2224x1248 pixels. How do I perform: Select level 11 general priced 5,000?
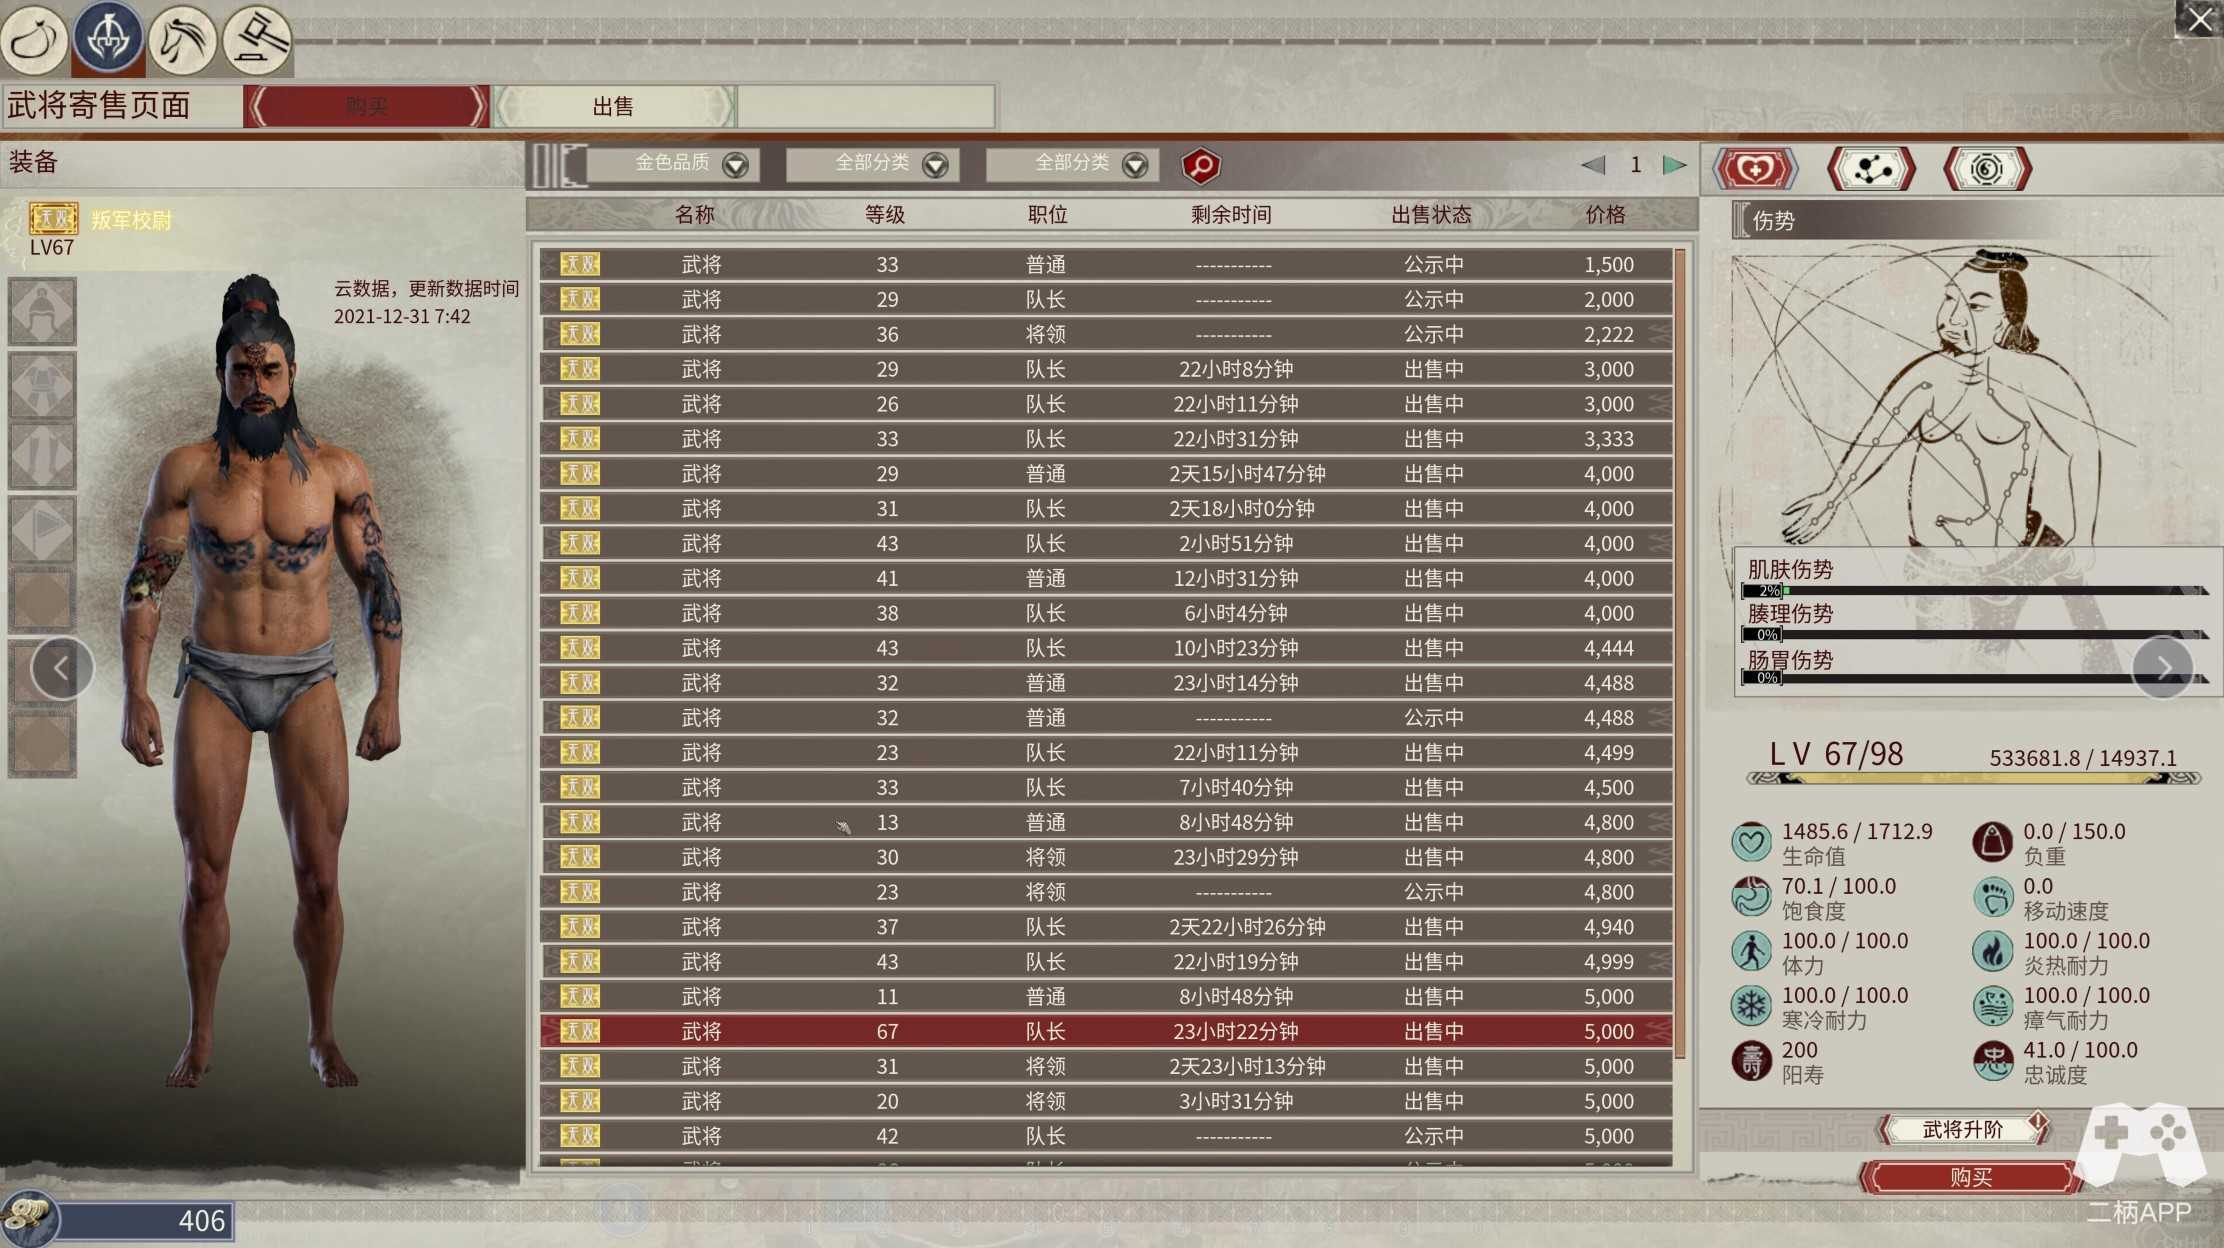point(1106,997)
